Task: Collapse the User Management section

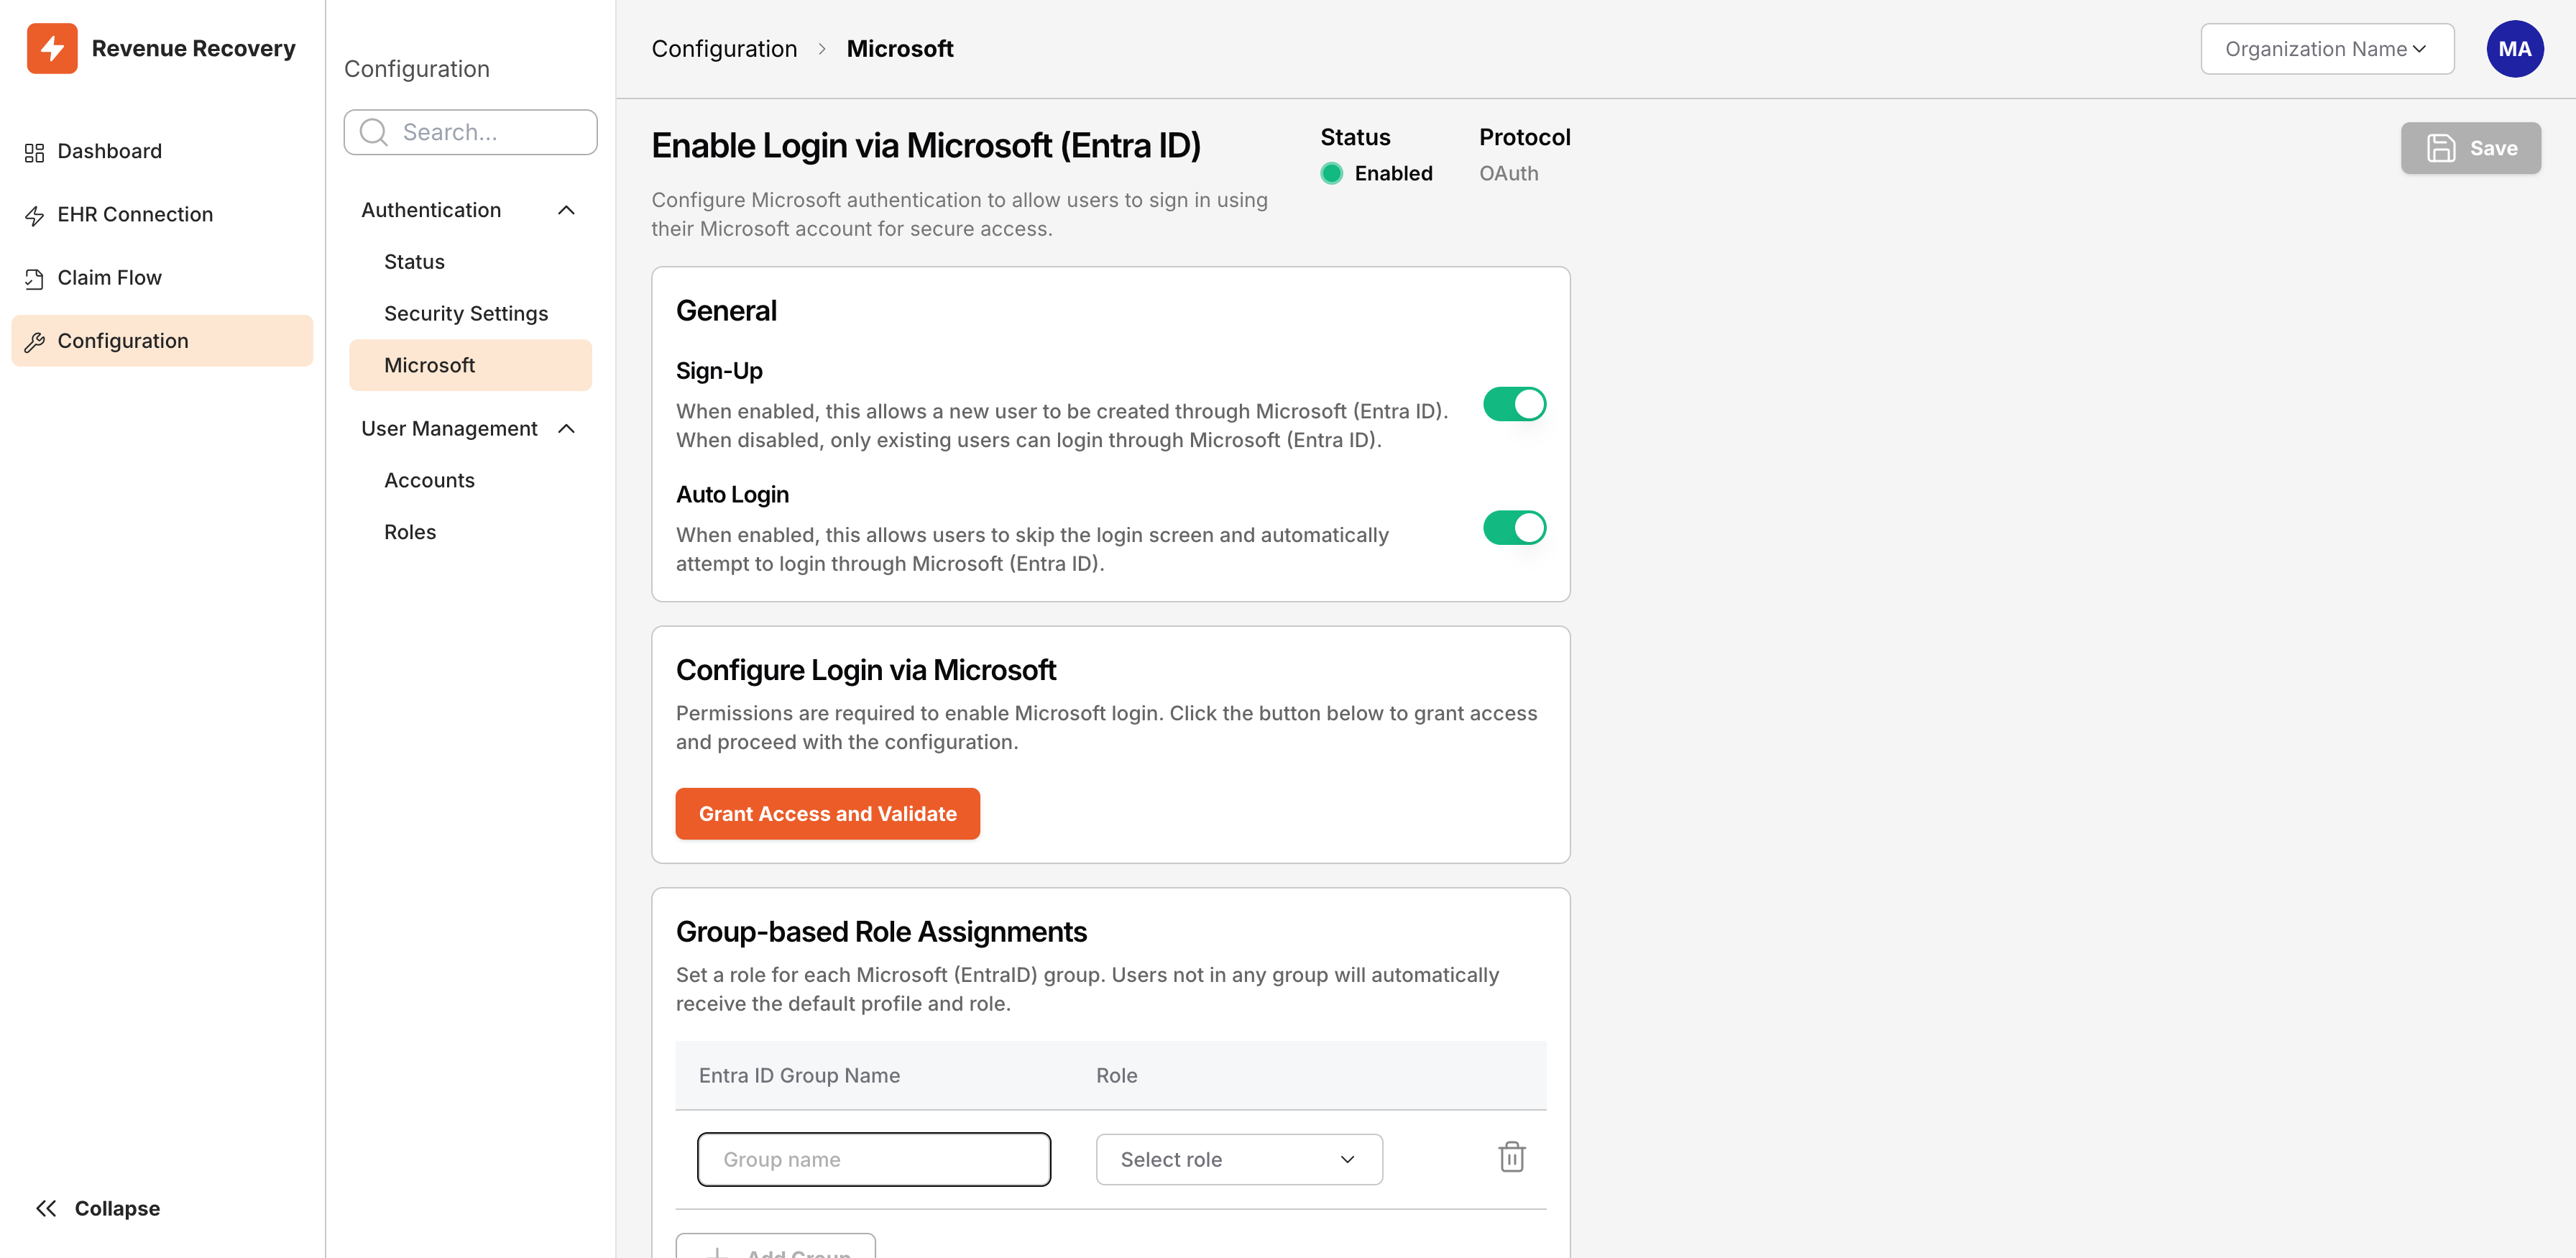Action: pyautogui.click(x=567, y=428)
